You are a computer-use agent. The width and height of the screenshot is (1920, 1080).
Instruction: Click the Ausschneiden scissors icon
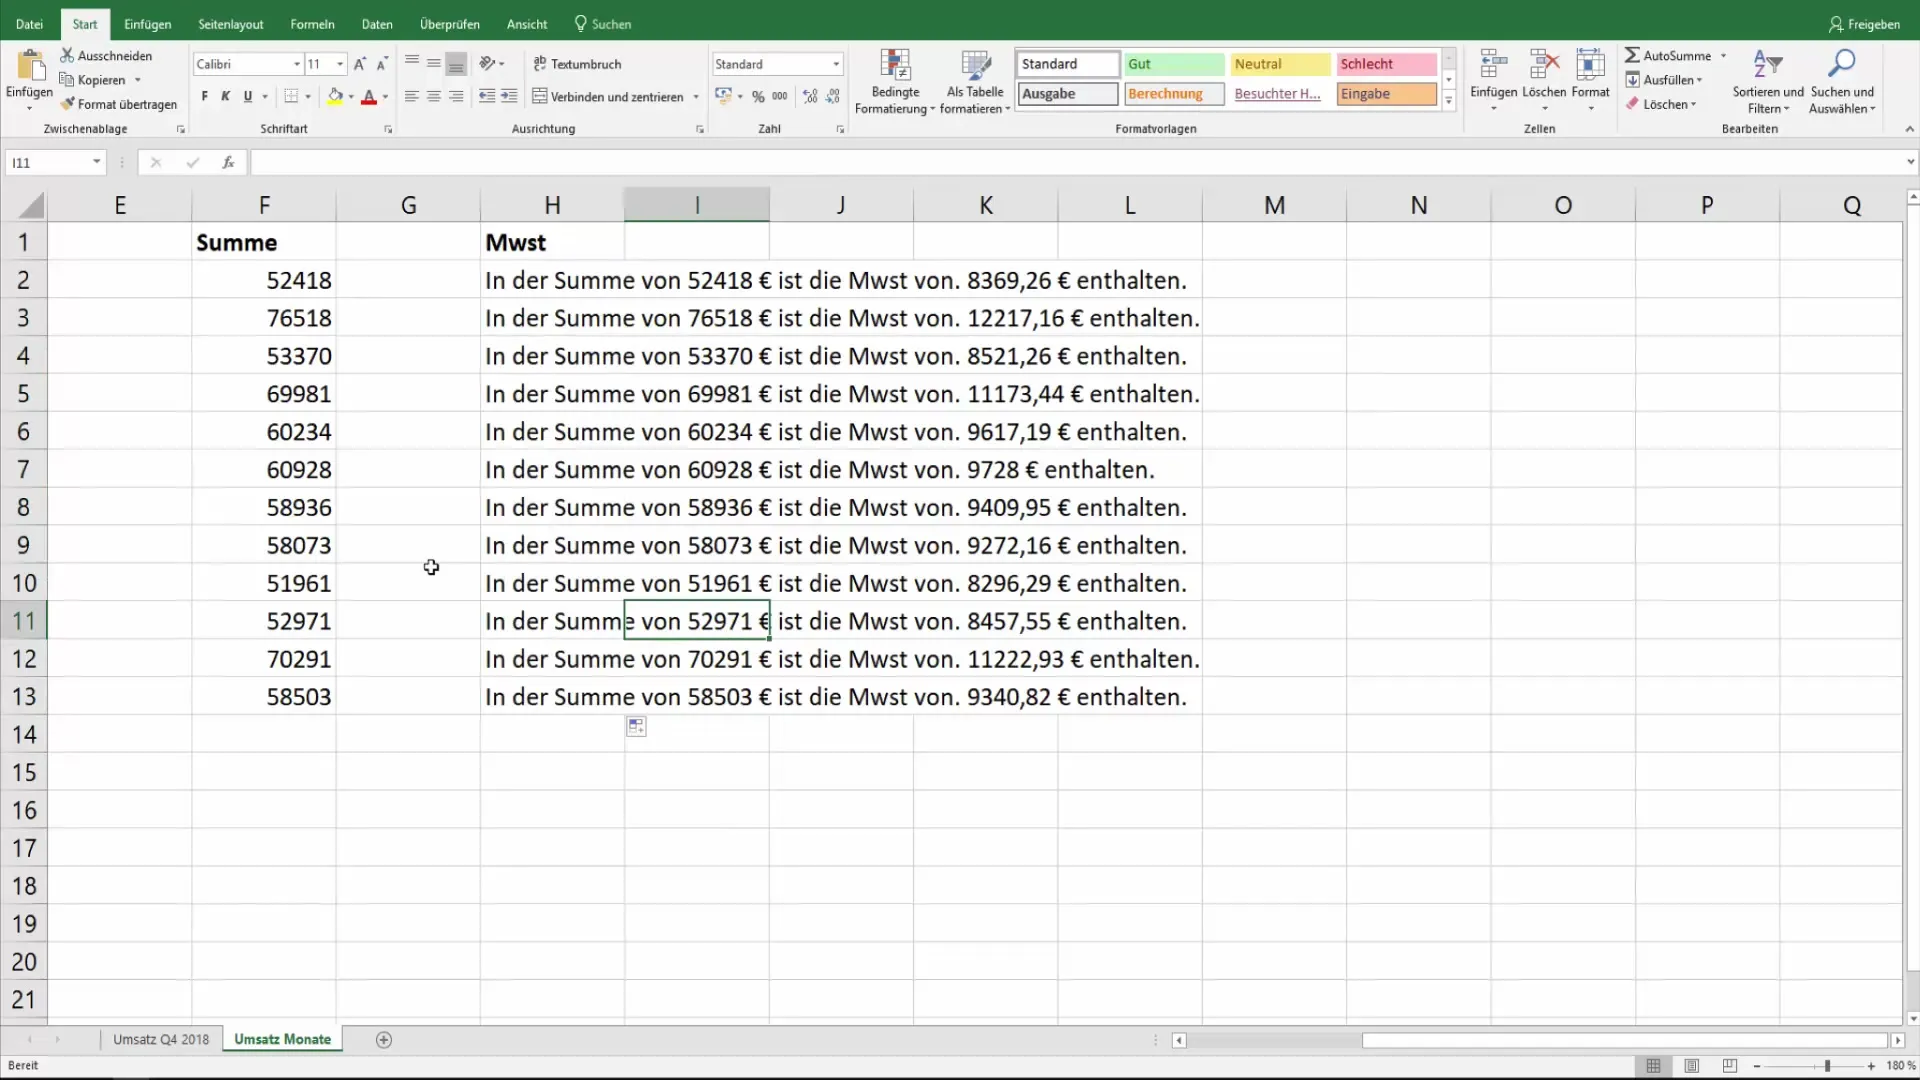(x=67, y=56)
